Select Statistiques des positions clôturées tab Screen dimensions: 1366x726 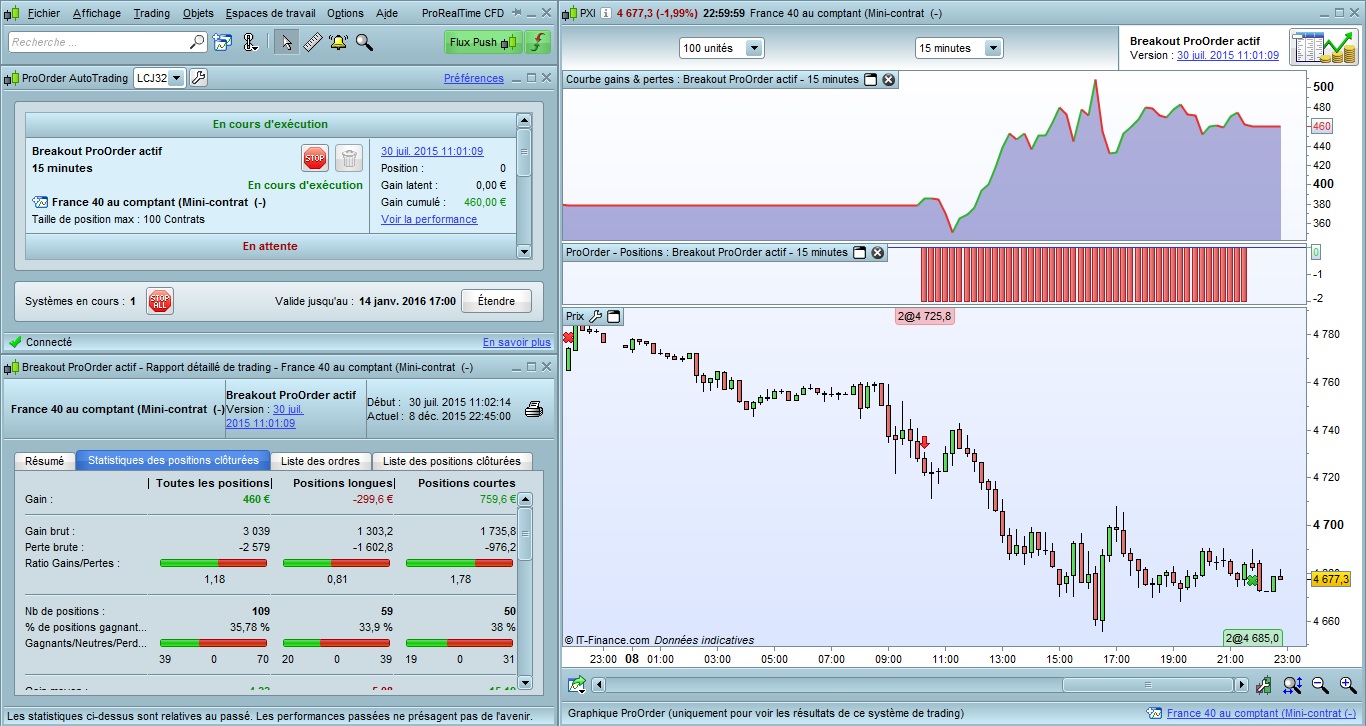173,460
